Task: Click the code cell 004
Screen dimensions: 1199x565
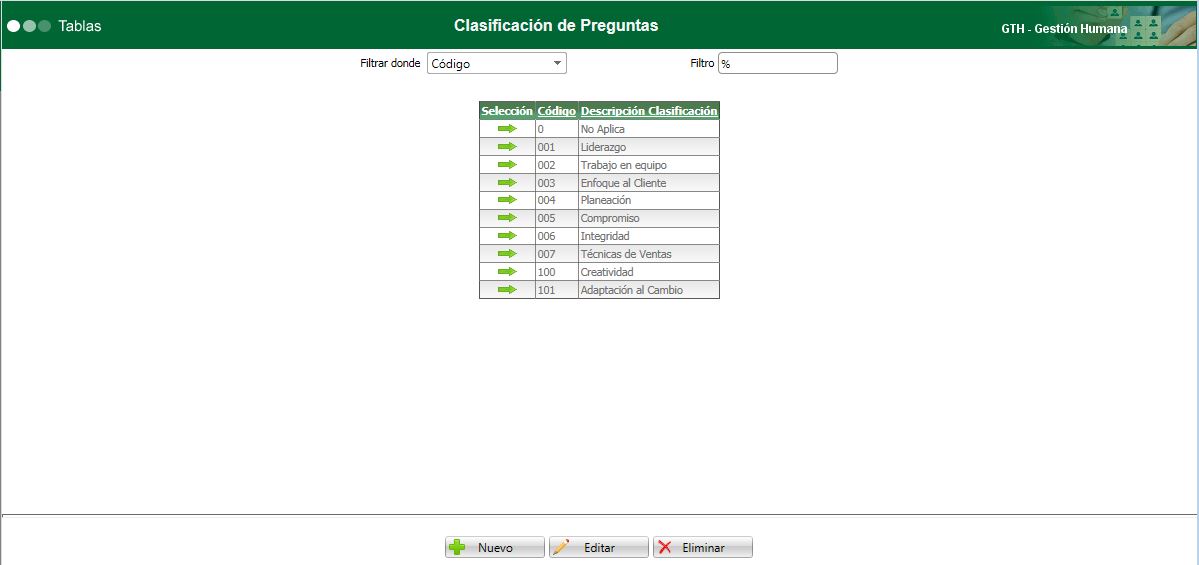Action: pyautogui.click(x=557, y=200)
